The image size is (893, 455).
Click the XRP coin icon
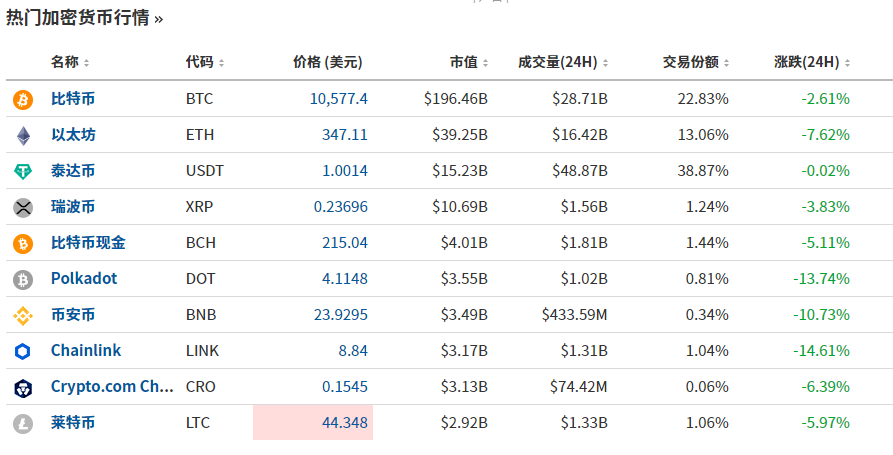coord(23,208)
